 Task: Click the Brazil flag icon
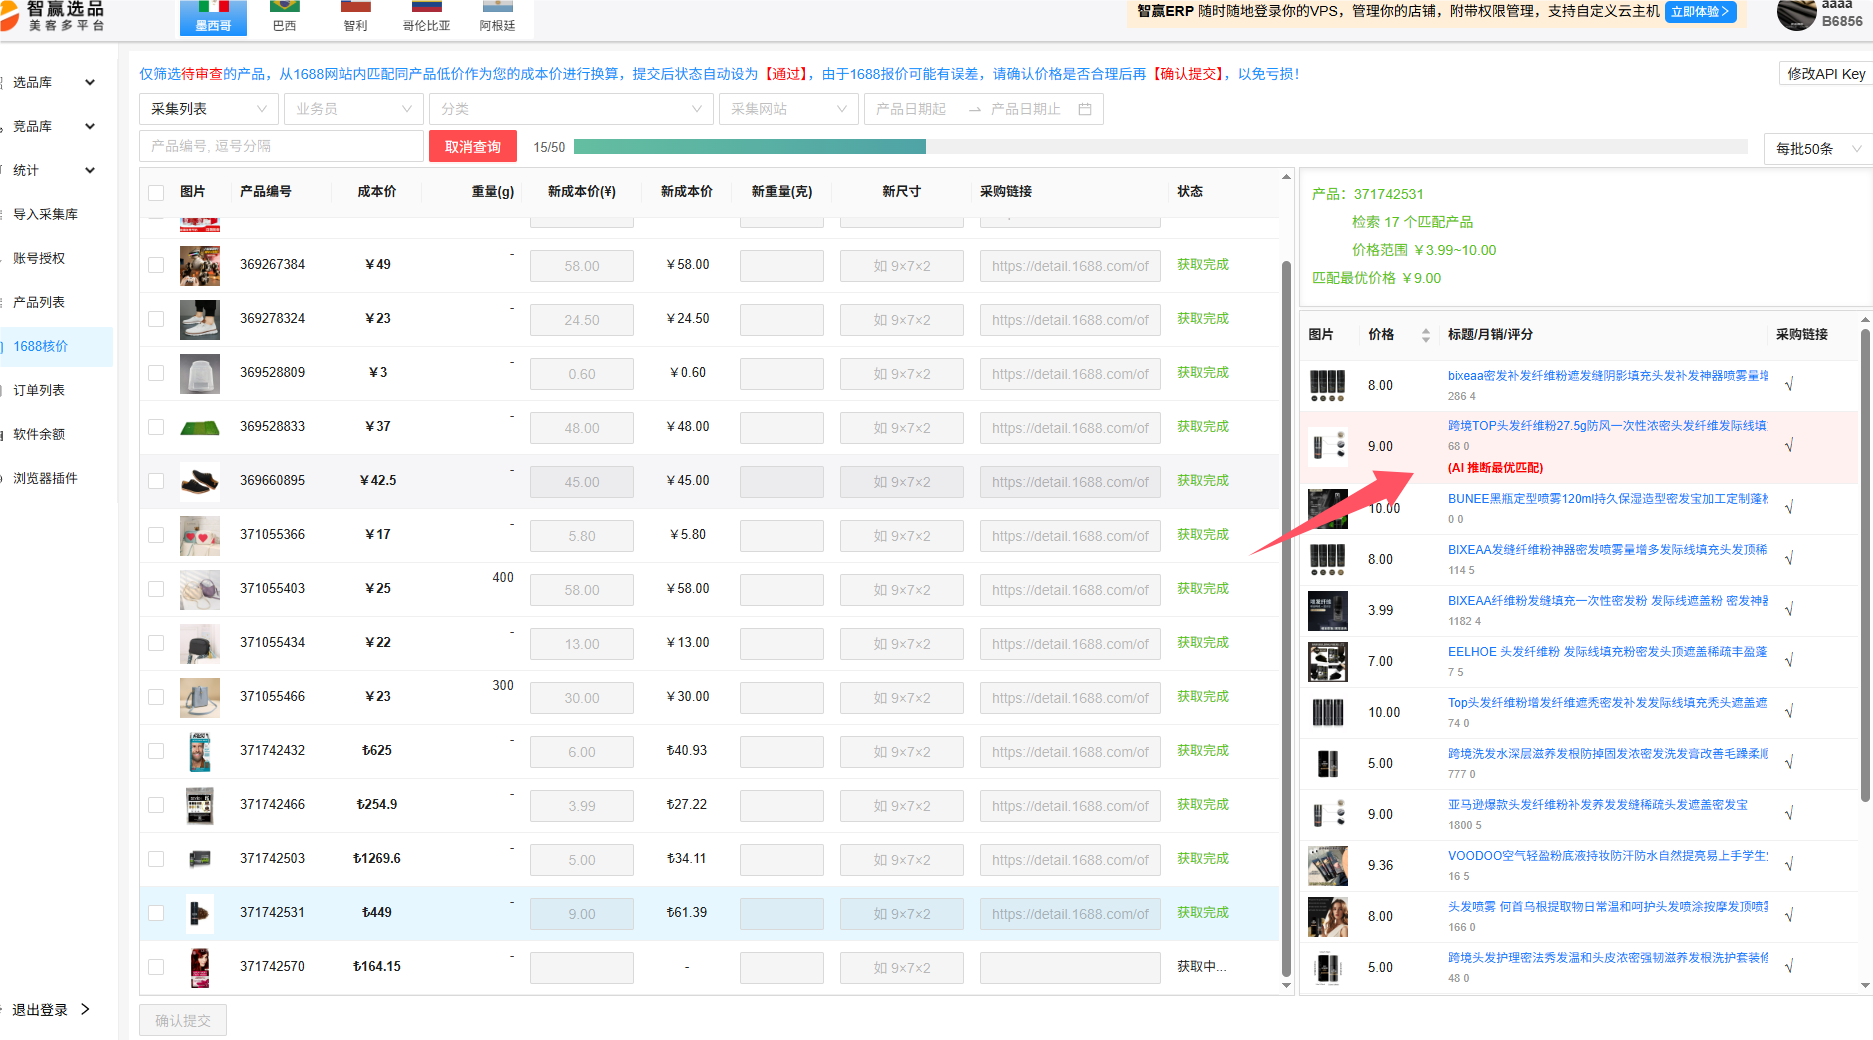284,6
